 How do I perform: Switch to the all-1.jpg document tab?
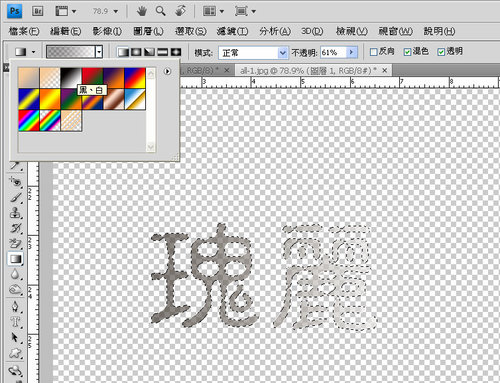[308, 71]
